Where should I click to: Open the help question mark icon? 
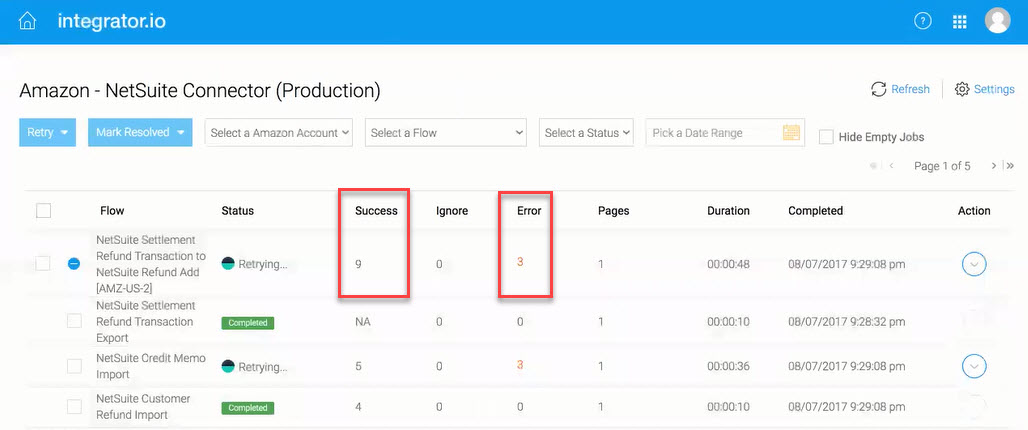(x=923, y=21)
